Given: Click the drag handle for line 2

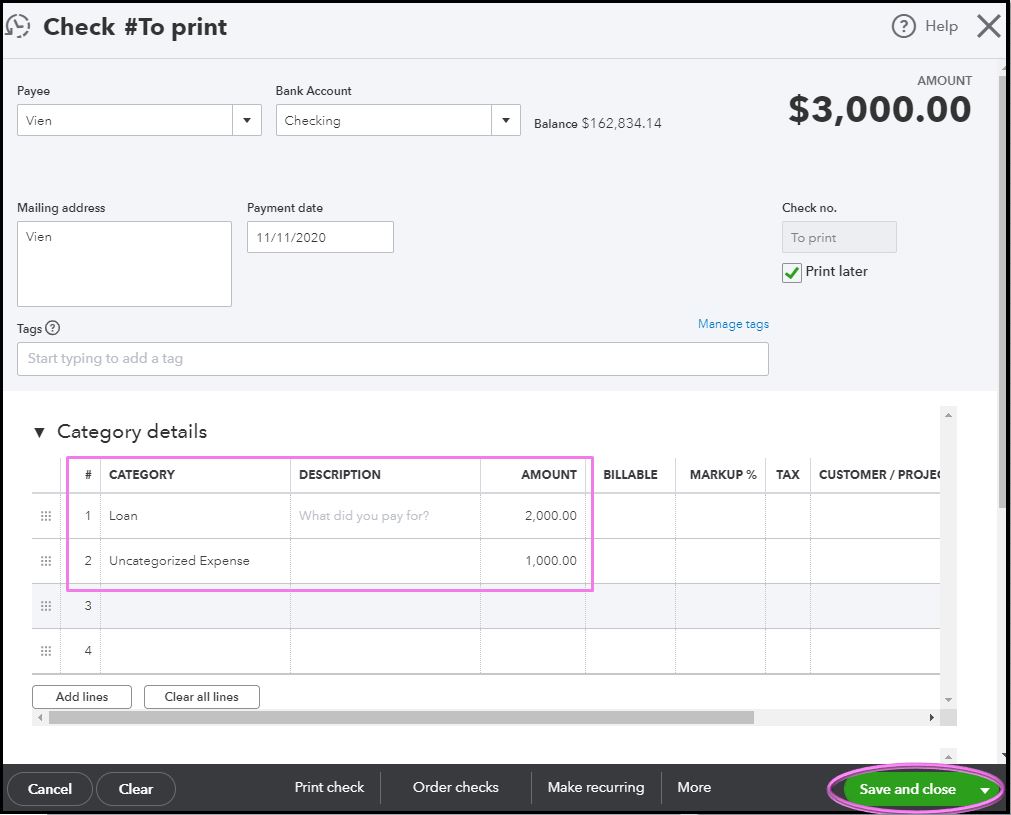Looking at the screenshot, I should [x=46, y=561].
